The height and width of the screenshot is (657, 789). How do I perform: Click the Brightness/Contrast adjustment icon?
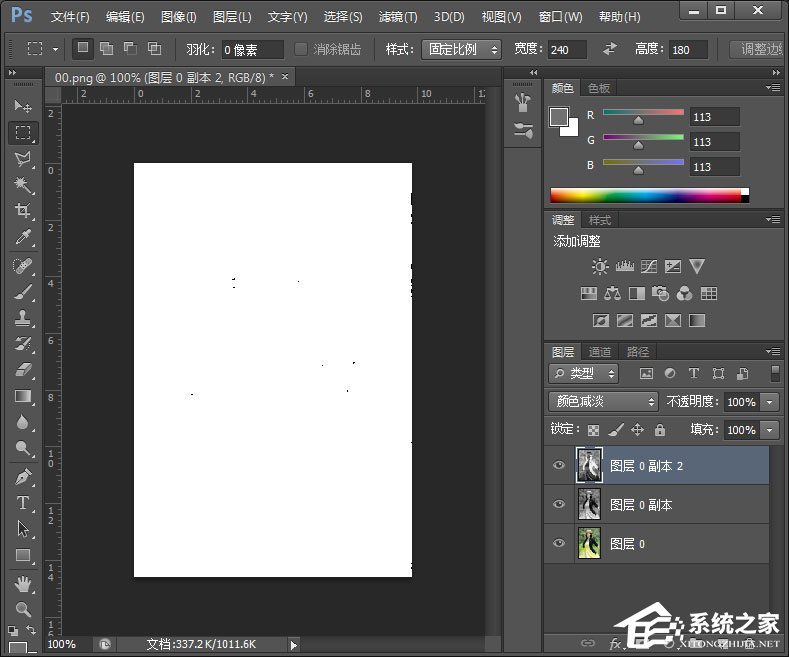tap(600, 267)
